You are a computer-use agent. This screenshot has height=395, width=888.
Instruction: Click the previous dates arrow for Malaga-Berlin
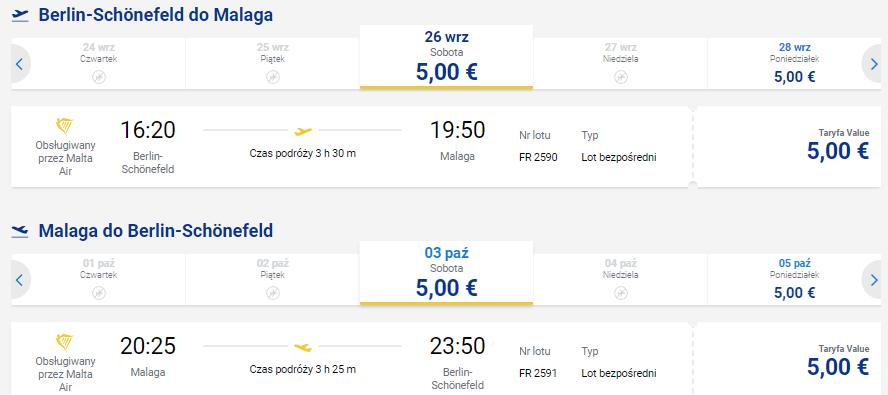(19, 279)
